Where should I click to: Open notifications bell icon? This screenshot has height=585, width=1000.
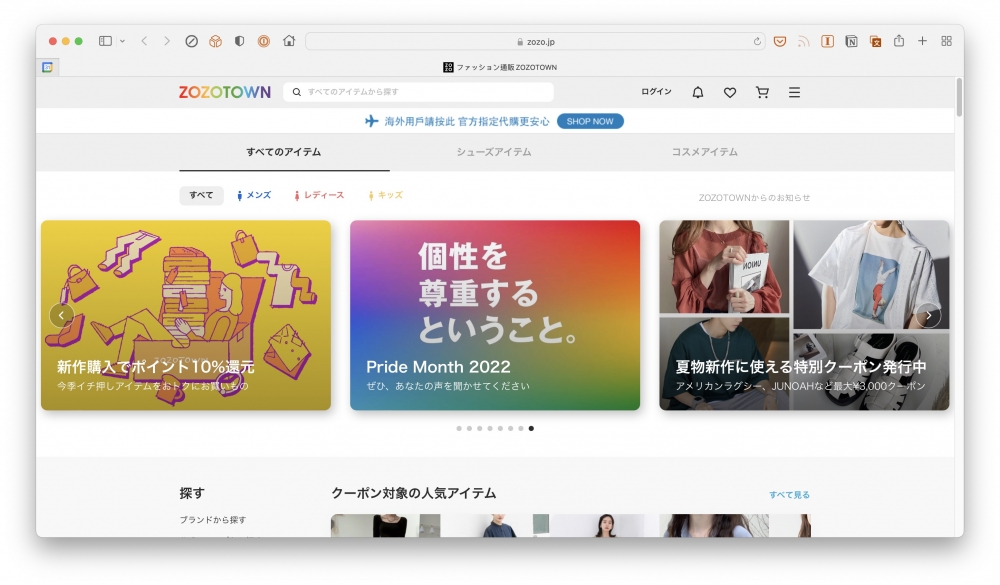click(x=698, y=93)
